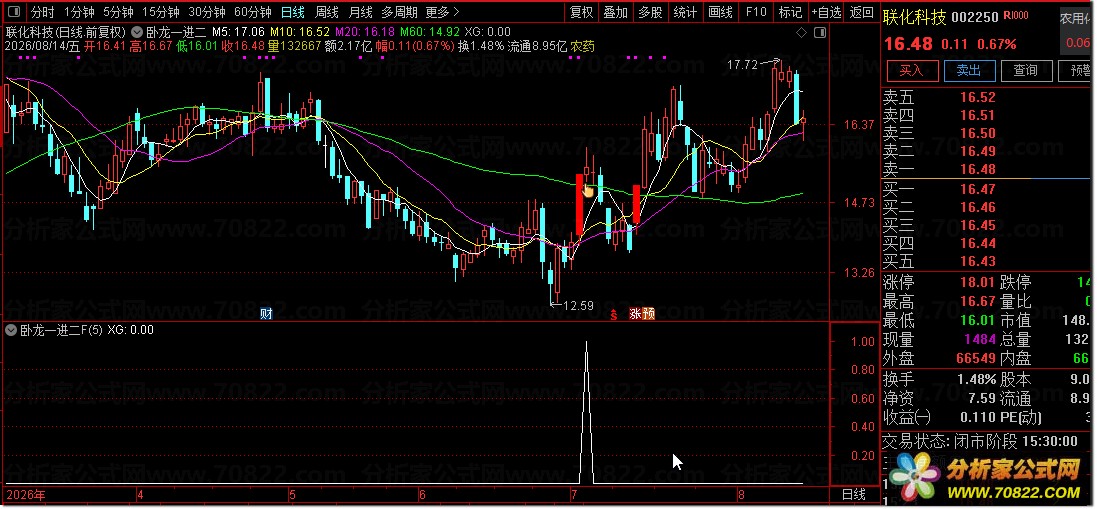1097x509 pixels.
Task: Click the 日线 label at axis corner
Action: pos(854,496)
